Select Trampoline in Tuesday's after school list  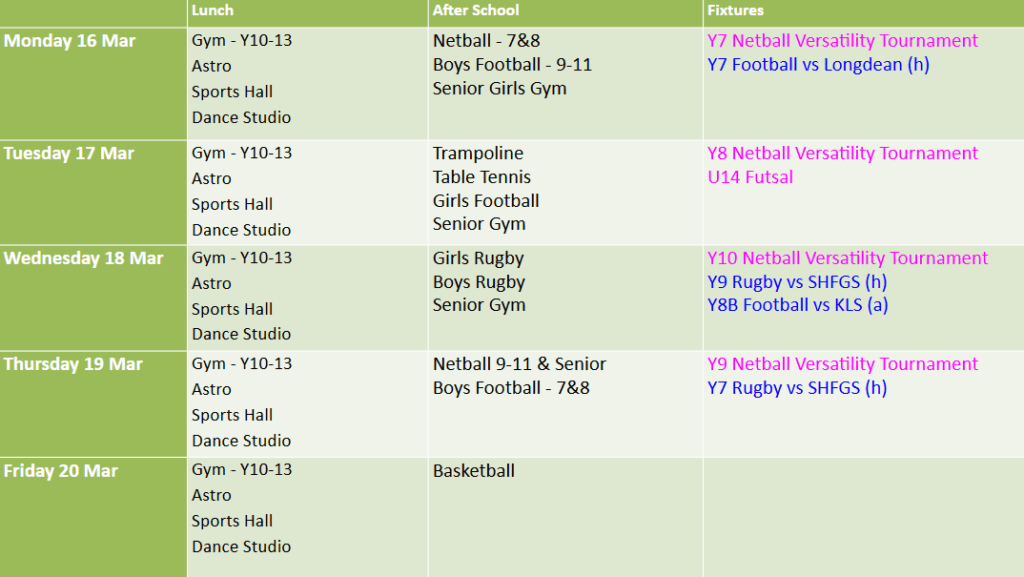click(478, 153)
